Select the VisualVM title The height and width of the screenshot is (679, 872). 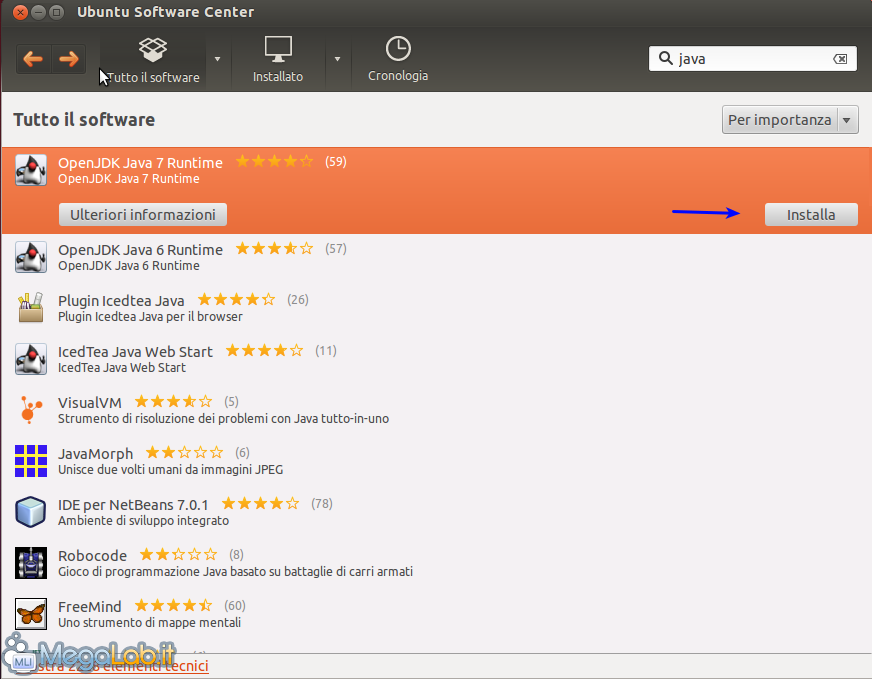[x=90, y=403]
